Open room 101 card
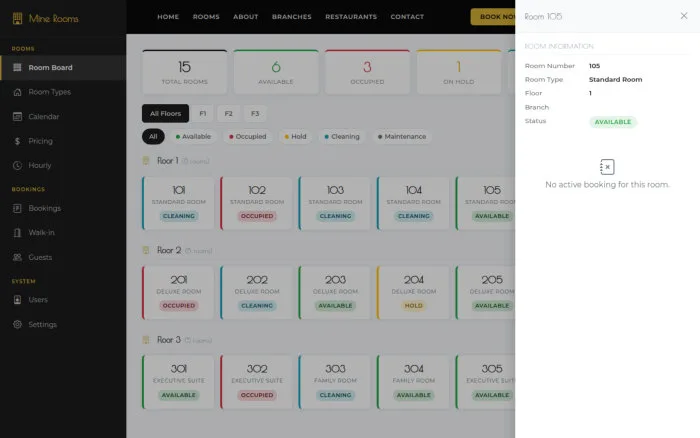 click(178, 203)
